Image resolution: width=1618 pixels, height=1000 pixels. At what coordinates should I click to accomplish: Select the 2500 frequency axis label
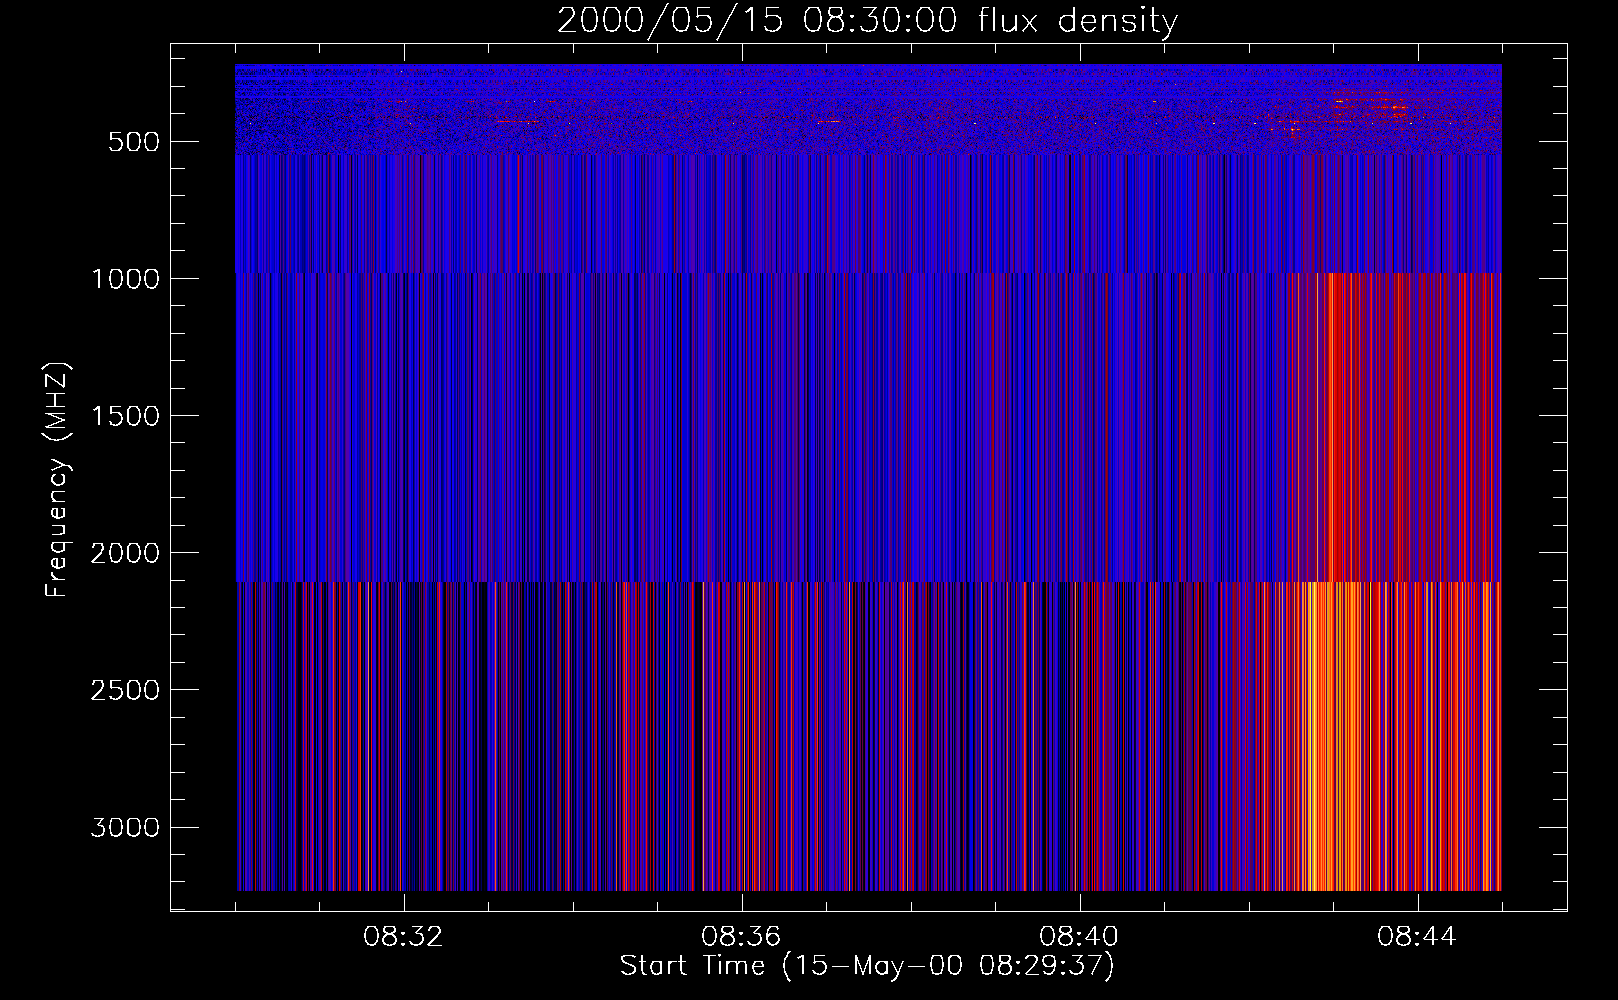(125, 690)
